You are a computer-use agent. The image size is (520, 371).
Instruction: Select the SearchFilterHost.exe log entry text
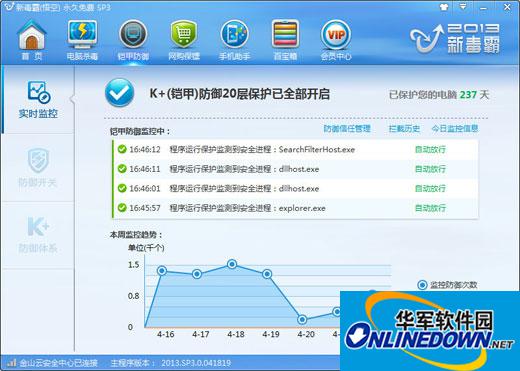tap(262, 149)
